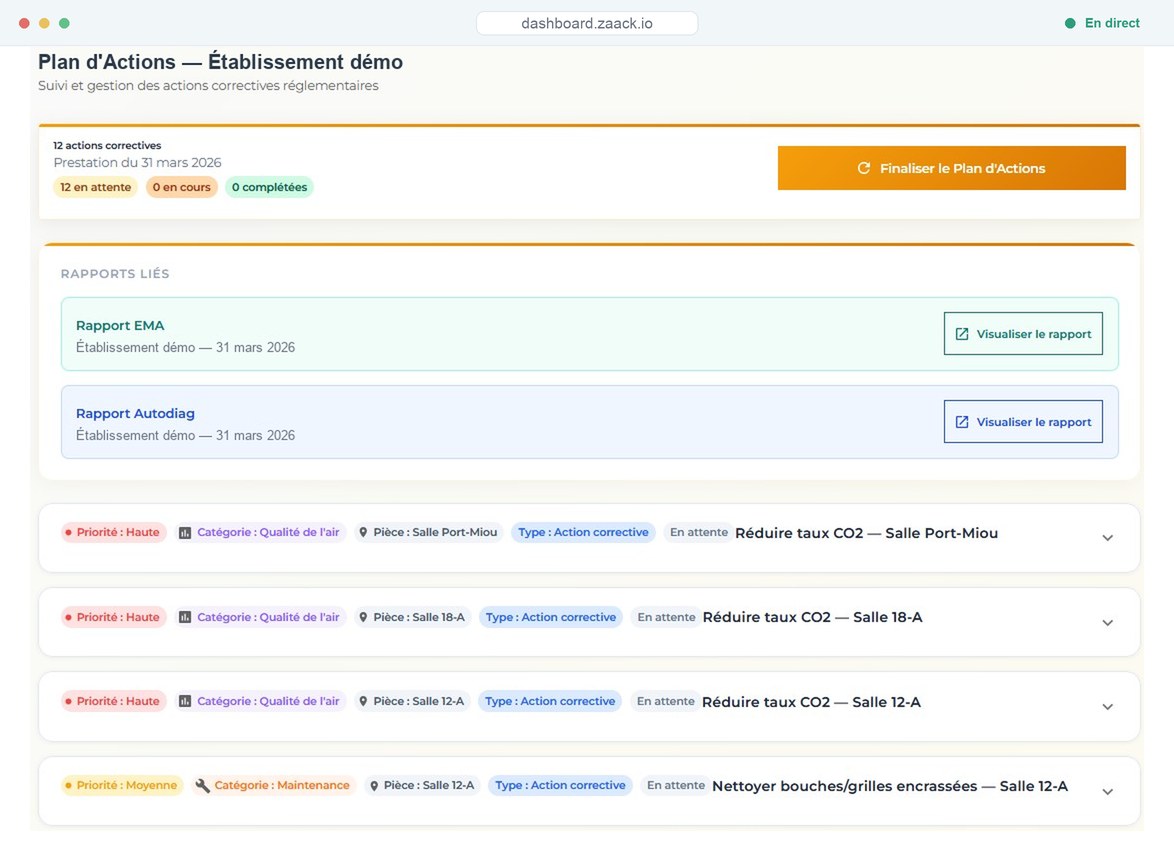The image size is (1174, 861).
Task: Click external-link icon in Rapport EMA row
Action: pyautogui.click(x=962, y=334)
